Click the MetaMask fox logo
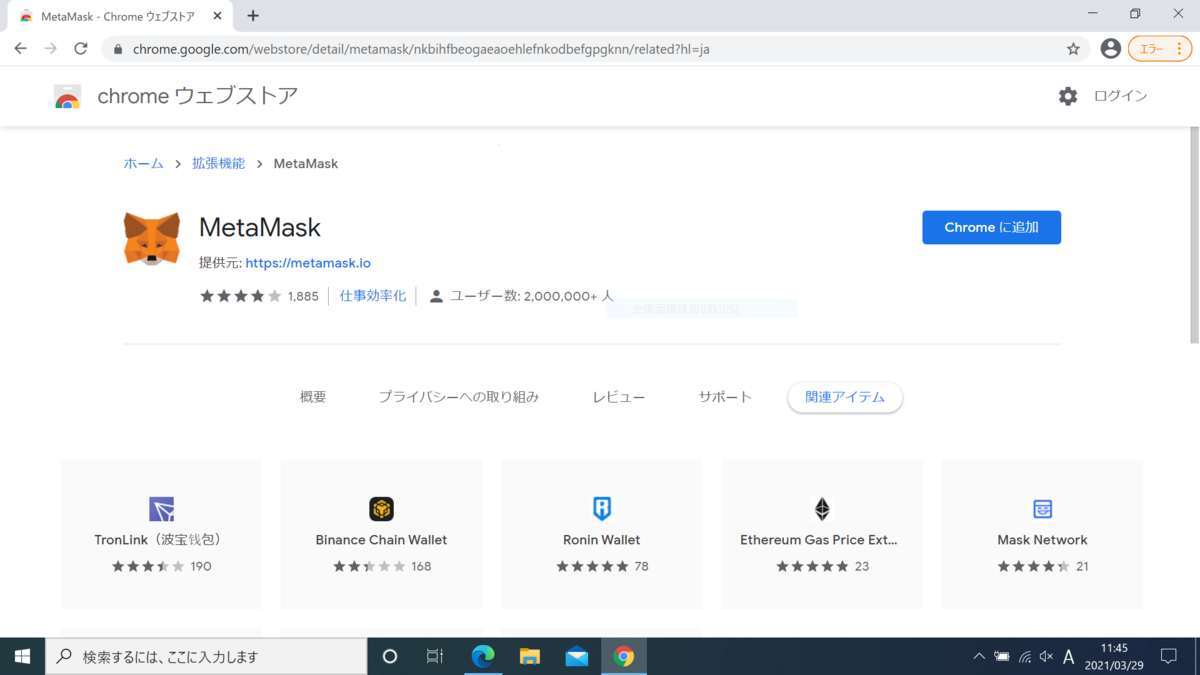The image size is (1200, 675). pos(152,238)
